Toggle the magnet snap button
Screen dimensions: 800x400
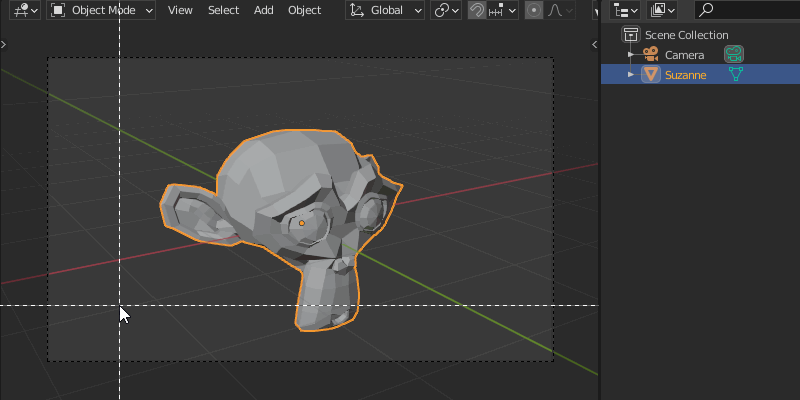pos(477,10)
